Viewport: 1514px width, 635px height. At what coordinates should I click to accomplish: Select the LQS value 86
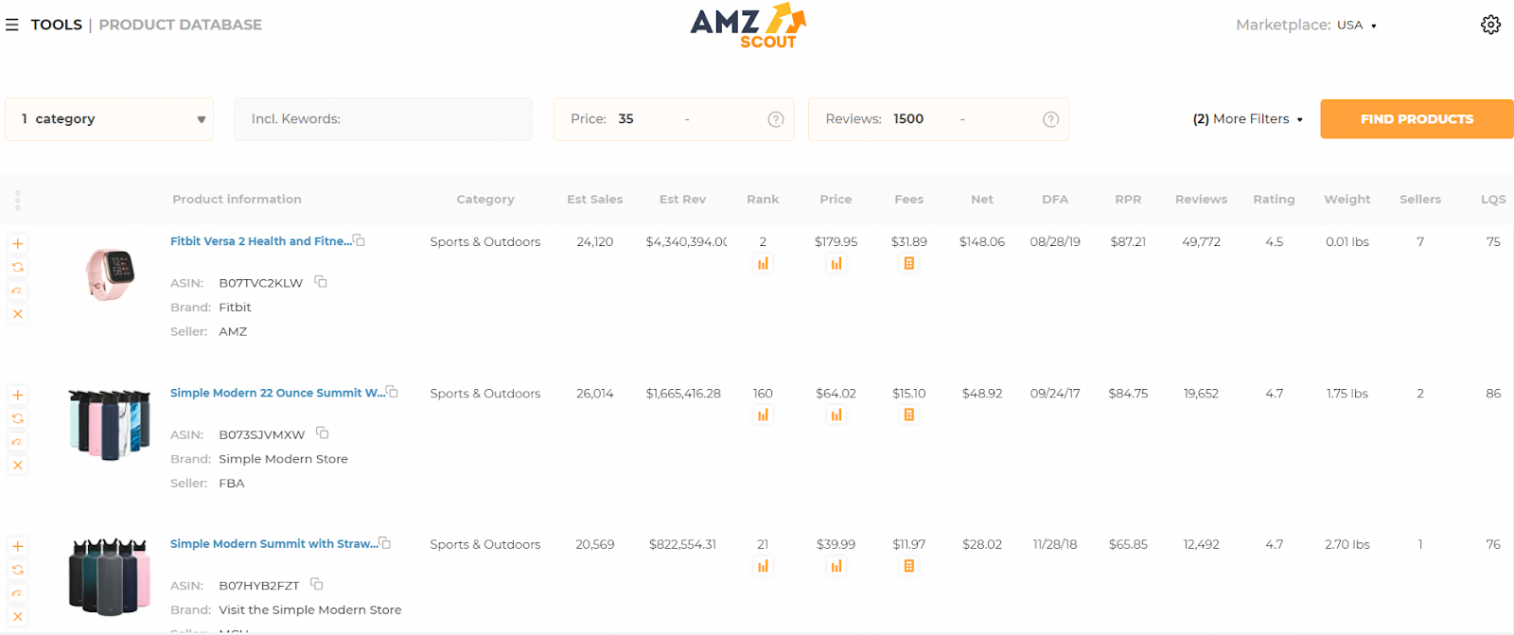point(1493,393)
